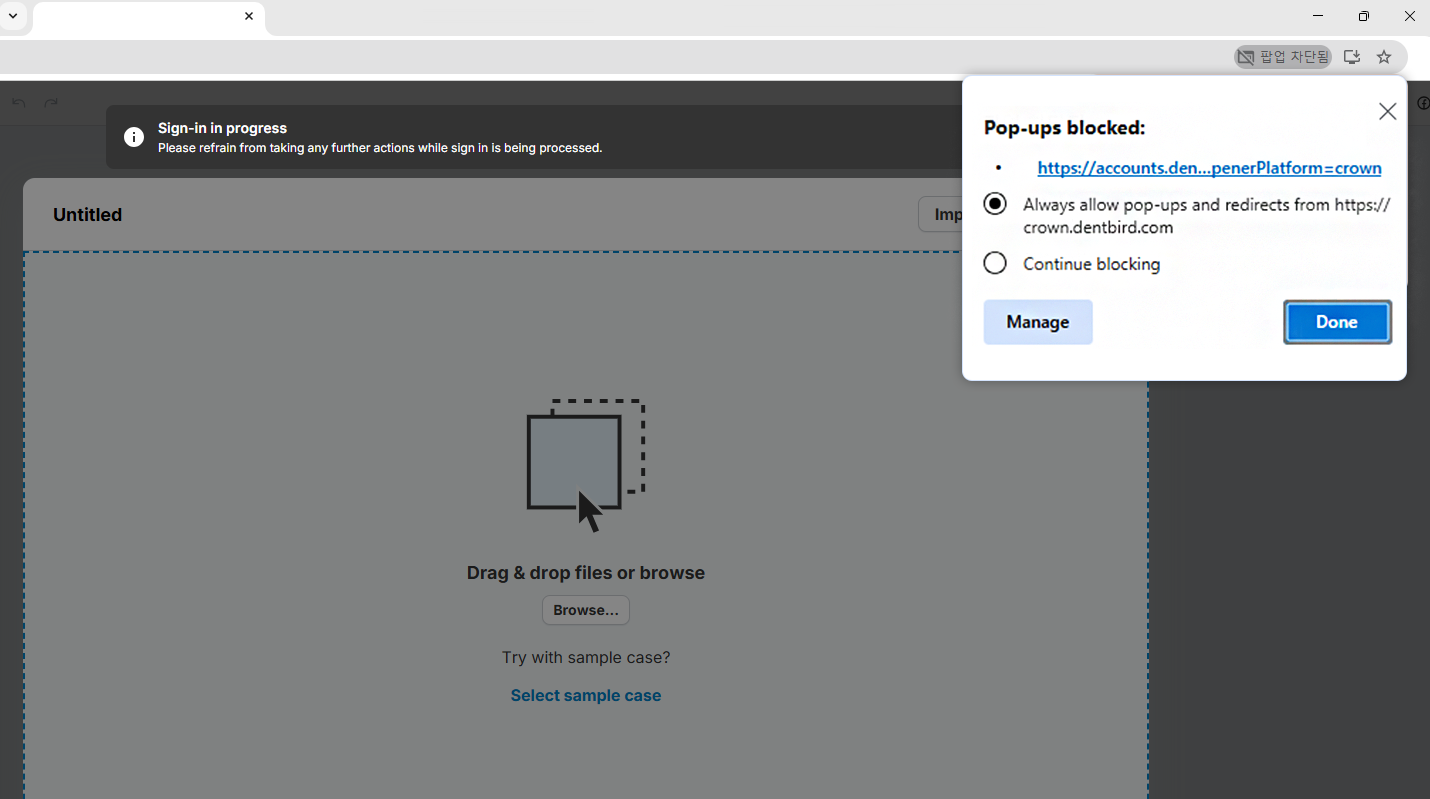
Task: Click the Browse... button
Action: pyautogui.click(x=586, y=610)
